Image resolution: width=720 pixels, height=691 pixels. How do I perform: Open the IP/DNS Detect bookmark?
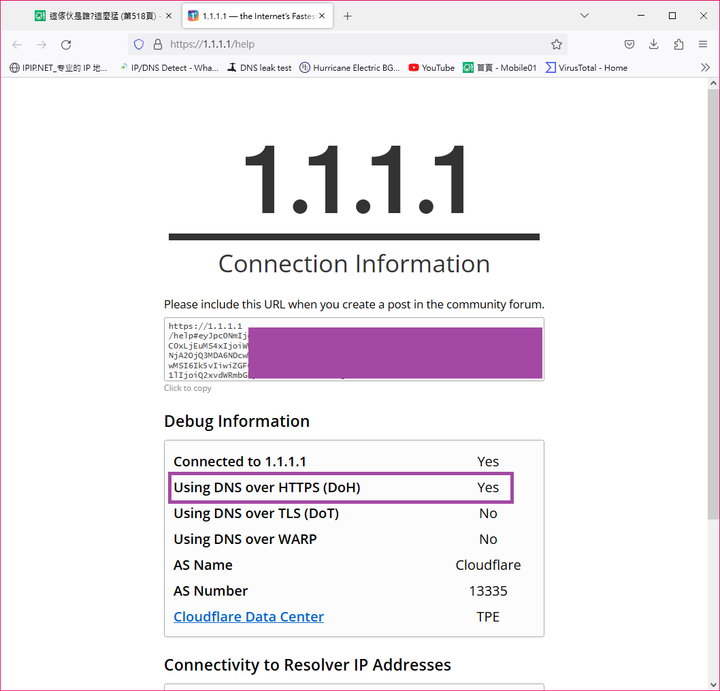point(169,68)
